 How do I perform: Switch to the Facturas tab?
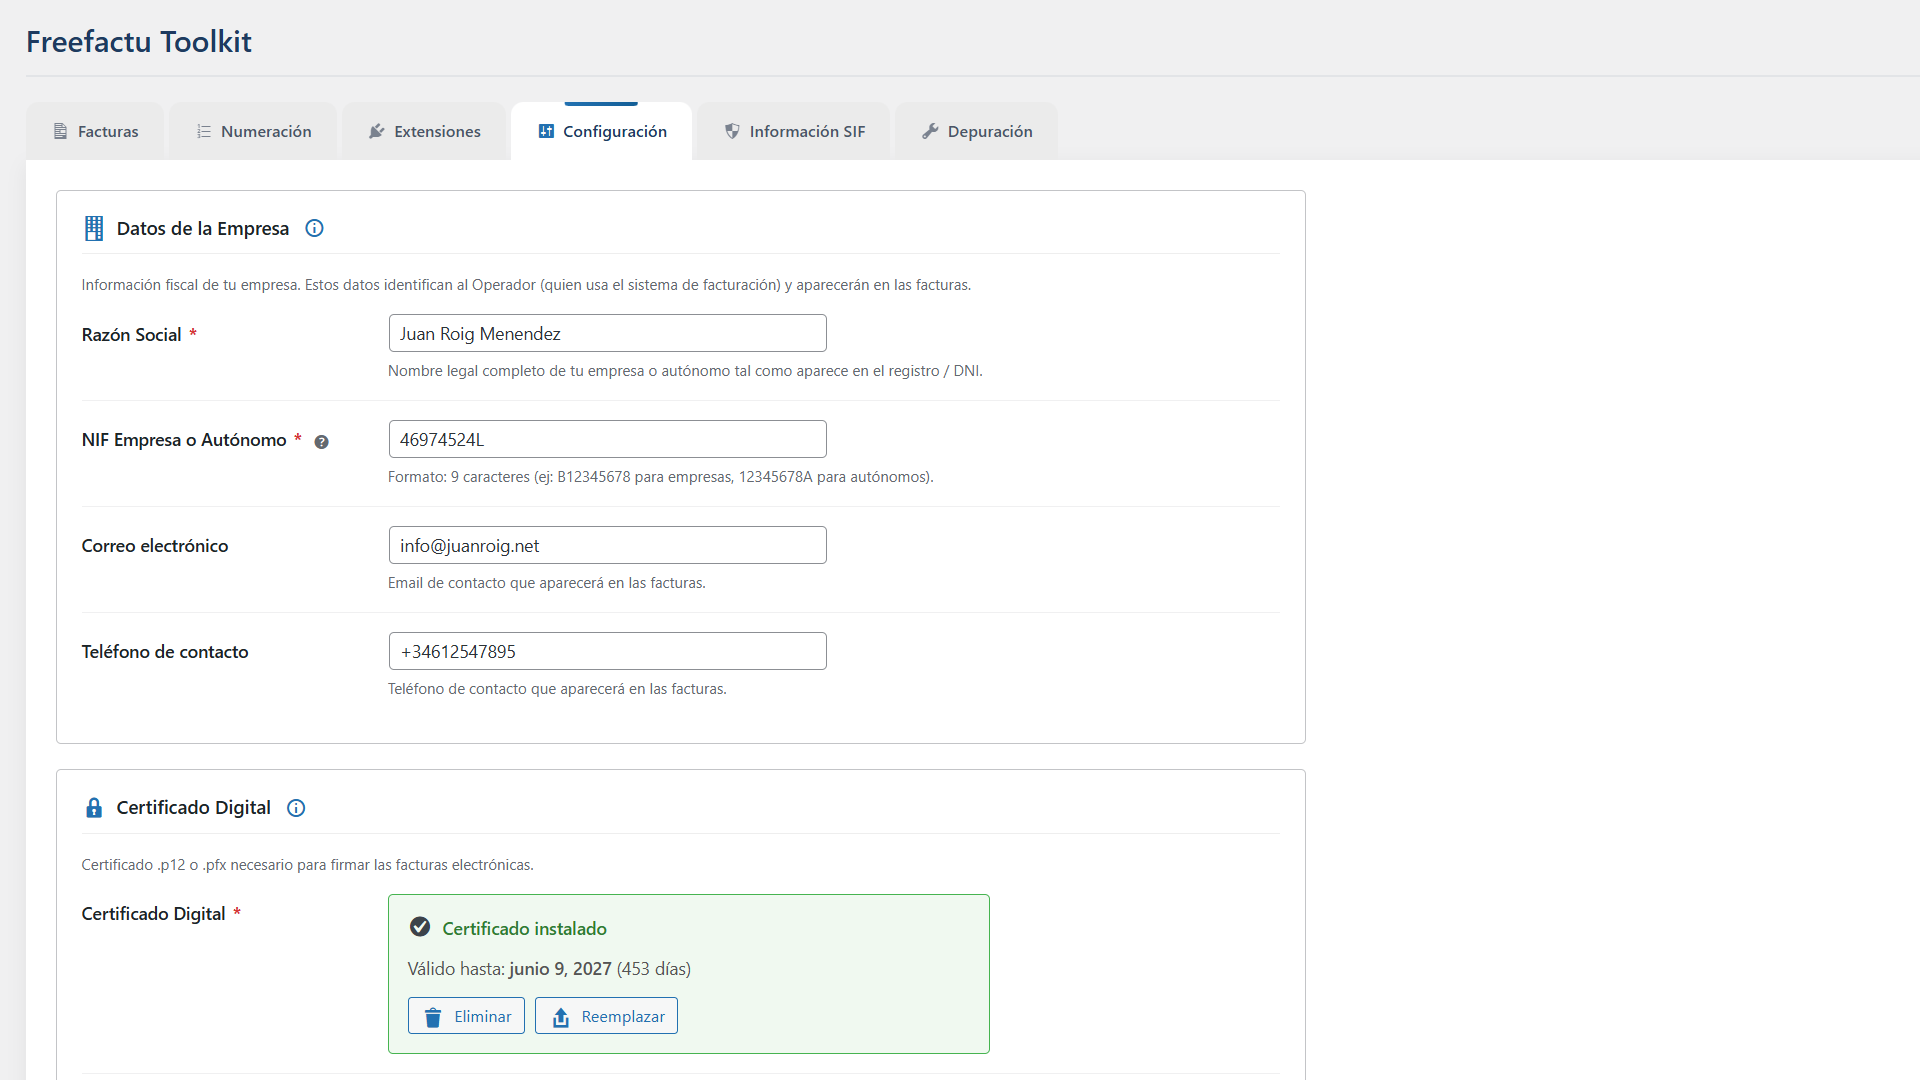coord(94,131)
